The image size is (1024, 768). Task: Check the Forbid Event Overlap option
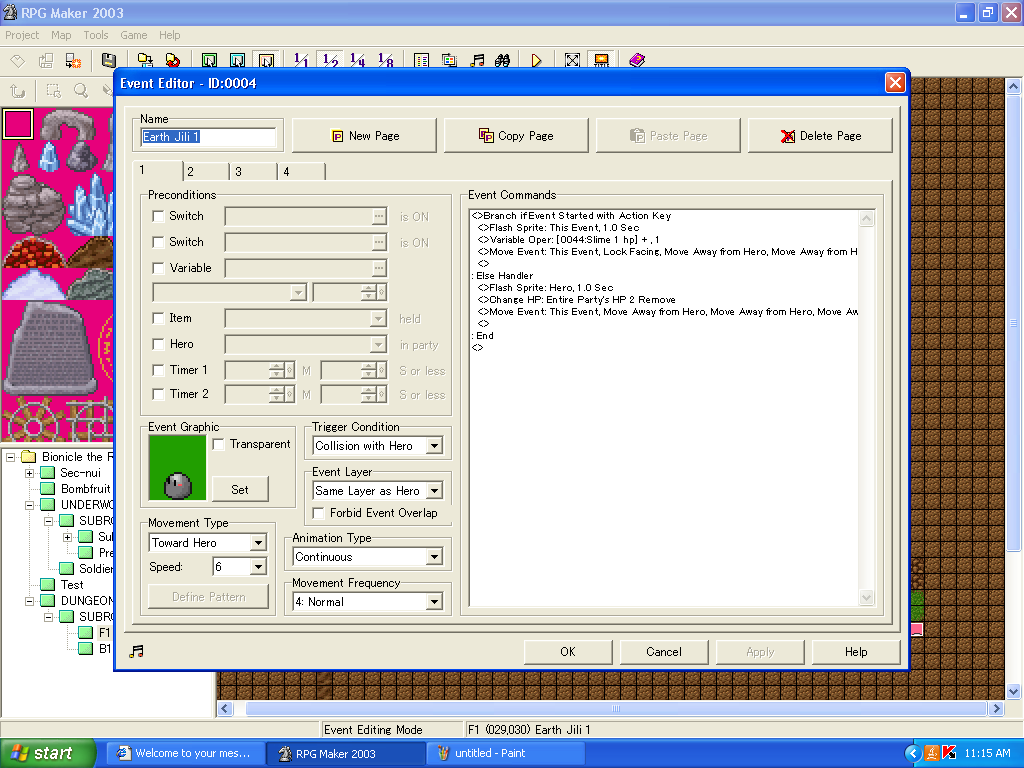[319, 513]
